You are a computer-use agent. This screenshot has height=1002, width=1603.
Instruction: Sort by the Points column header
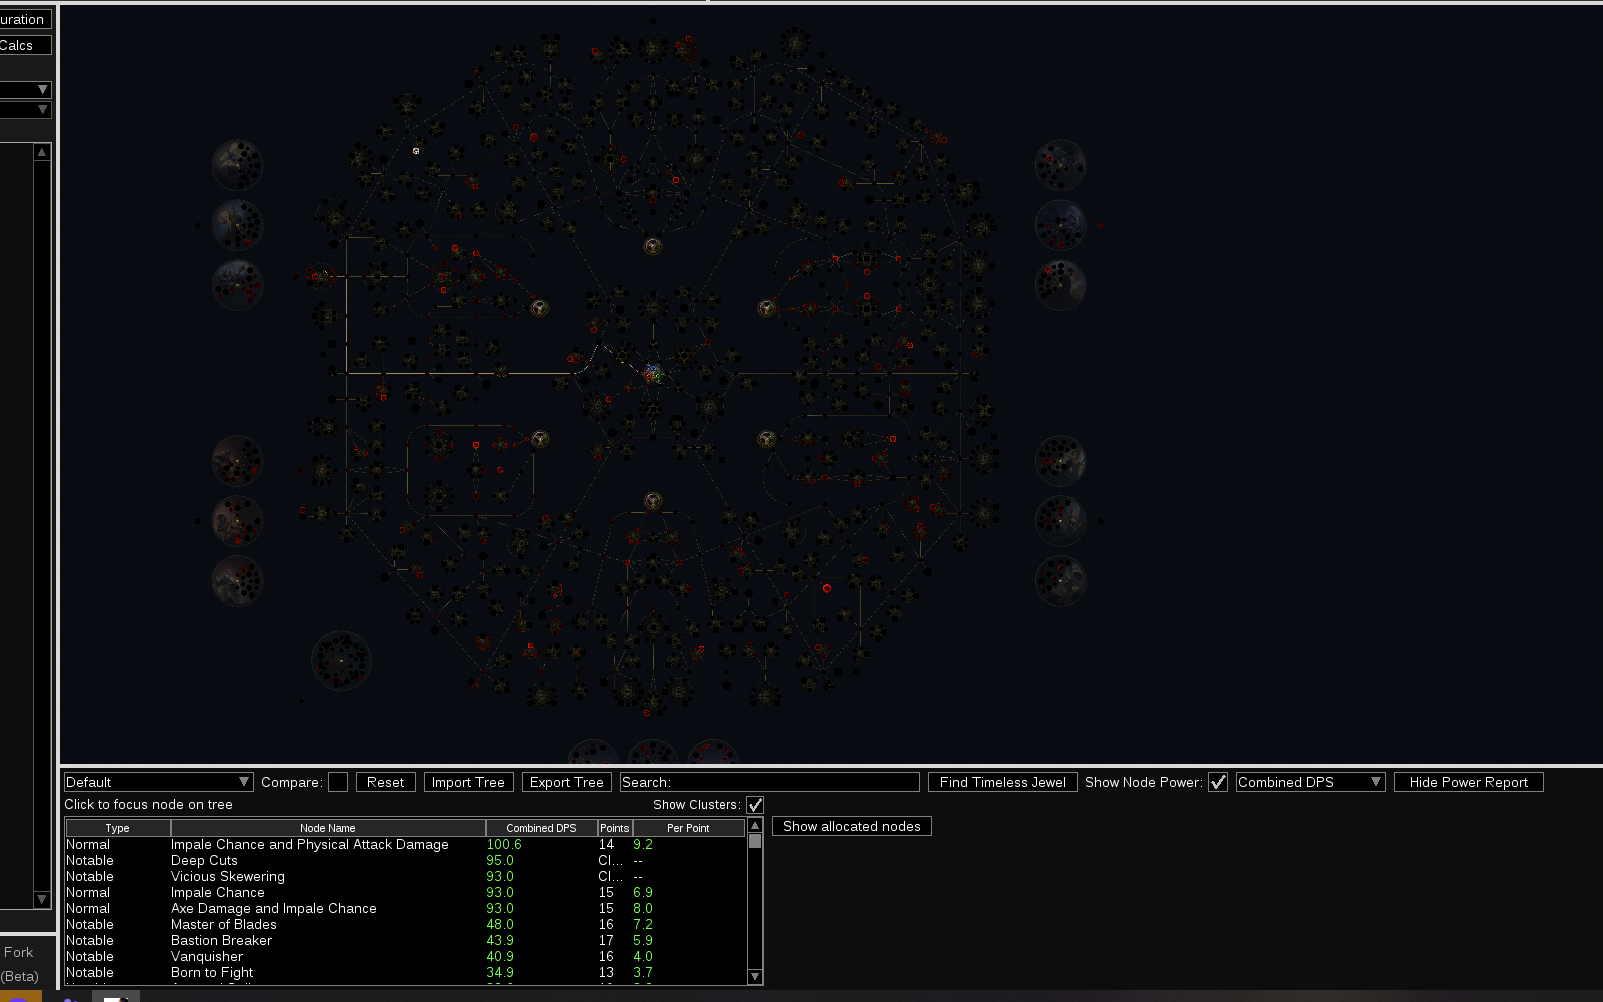(x=615, y=828)
